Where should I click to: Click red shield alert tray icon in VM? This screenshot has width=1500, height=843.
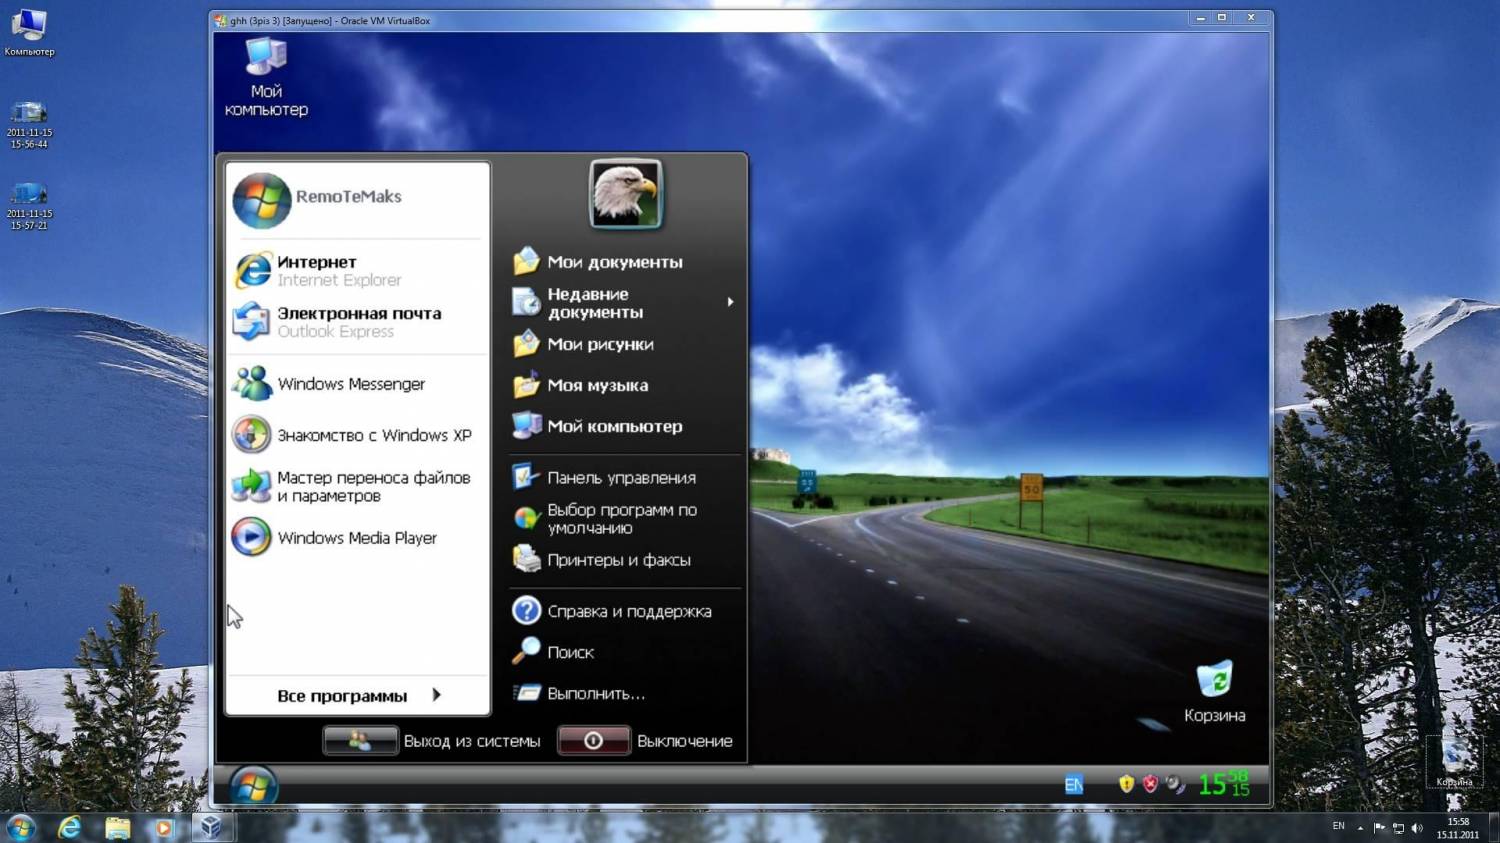click(x=1151, y=785)
